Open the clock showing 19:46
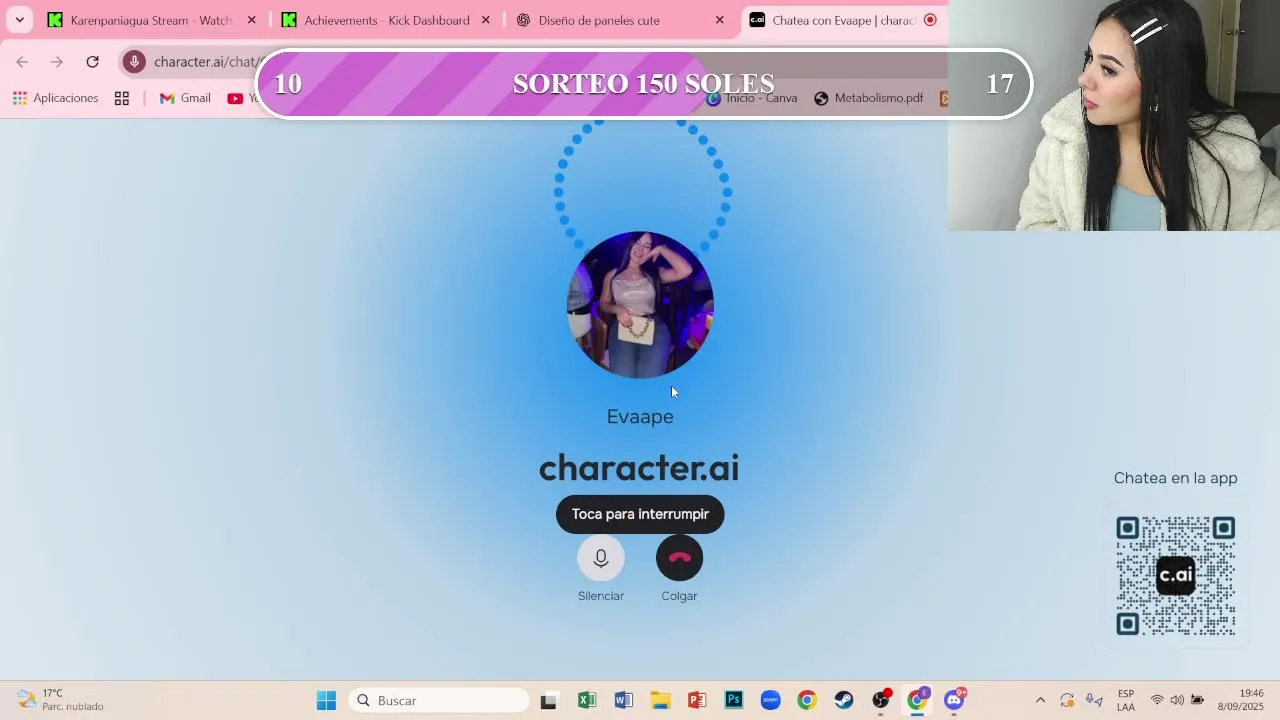Screen dimensions: 1280x720 [x=1241, y=700]
